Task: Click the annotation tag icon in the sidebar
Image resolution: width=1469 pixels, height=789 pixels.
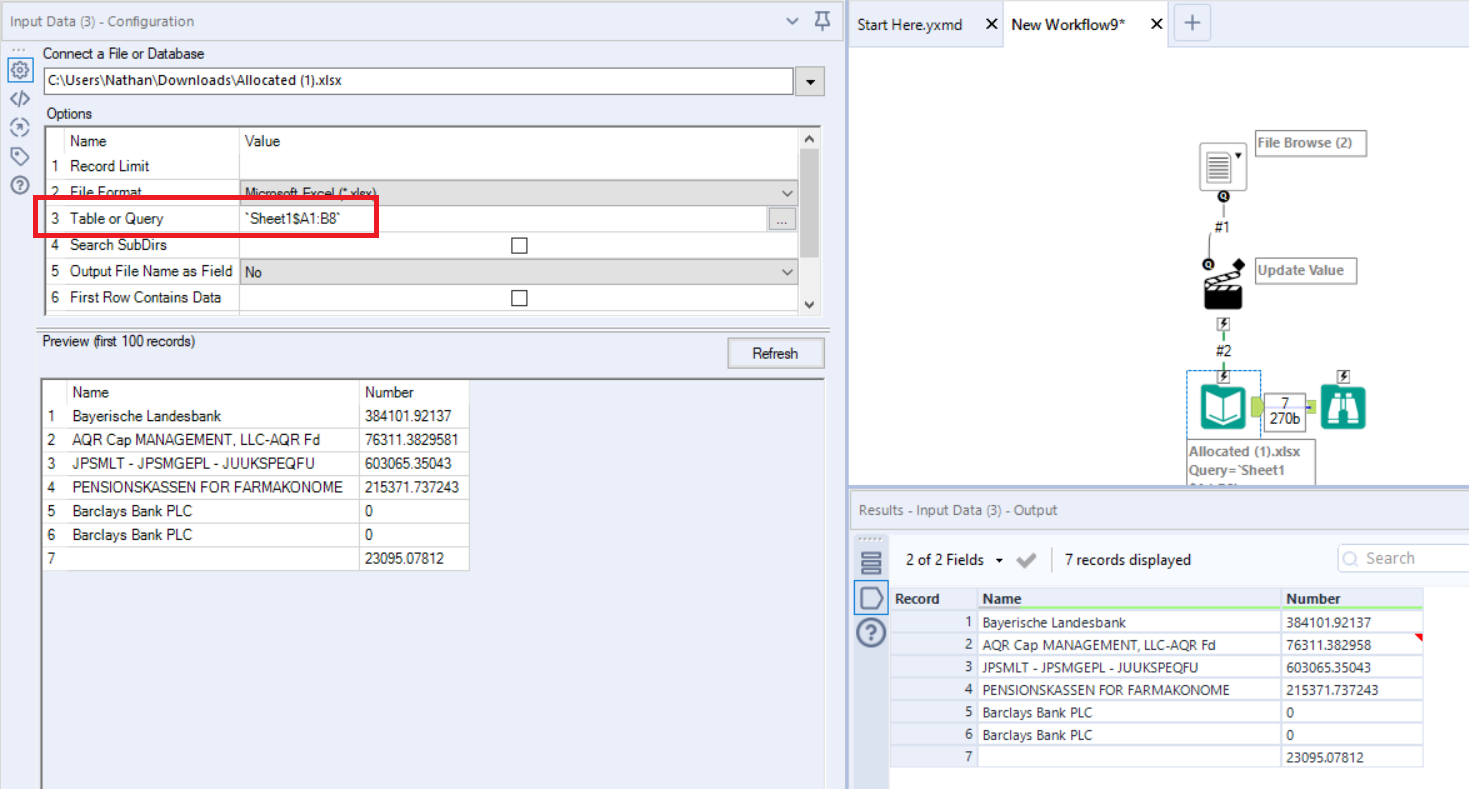Action: pyautogui.click(x=20, y=156)
